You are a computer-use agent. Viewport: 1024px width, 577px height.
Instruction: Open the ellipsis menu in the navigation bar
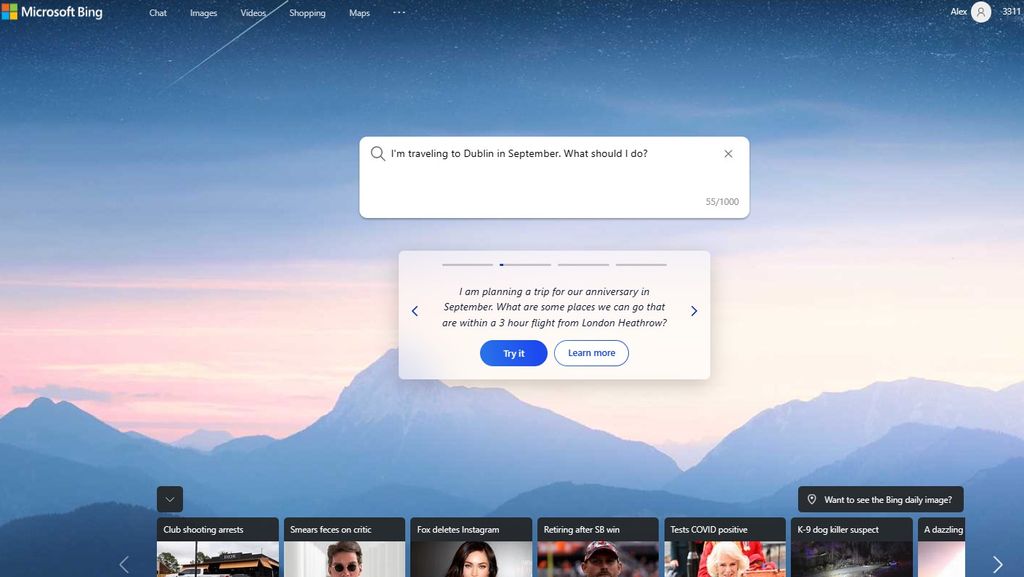coord(399,12)
